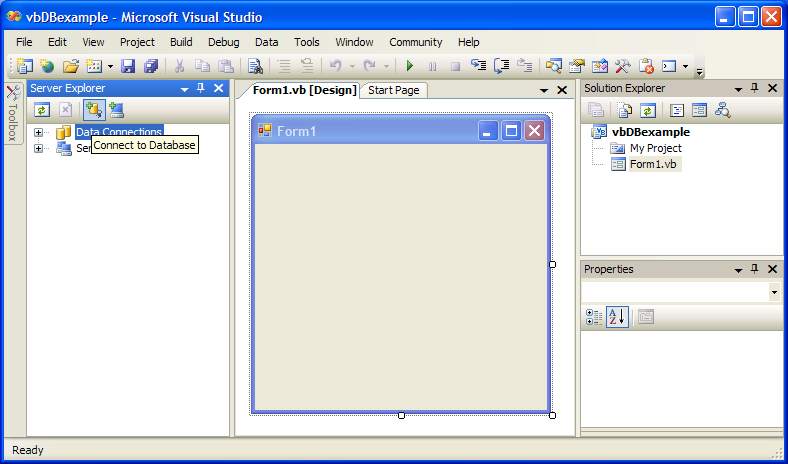Click the Open File folder icon
The height and width of the screenshot is (464, 788).
click(x=70, y=66)
